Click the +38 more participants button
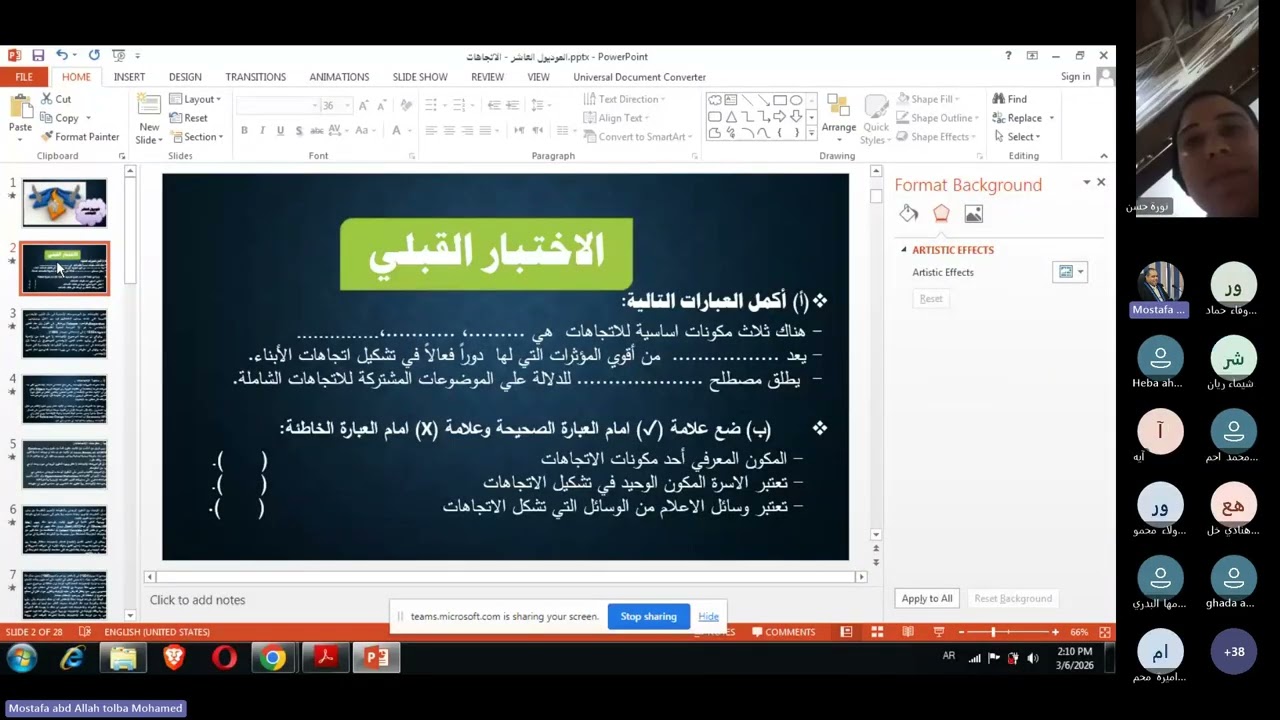Image resolution: width=1280 pixels, height=720 pixels. [1234, 652]
